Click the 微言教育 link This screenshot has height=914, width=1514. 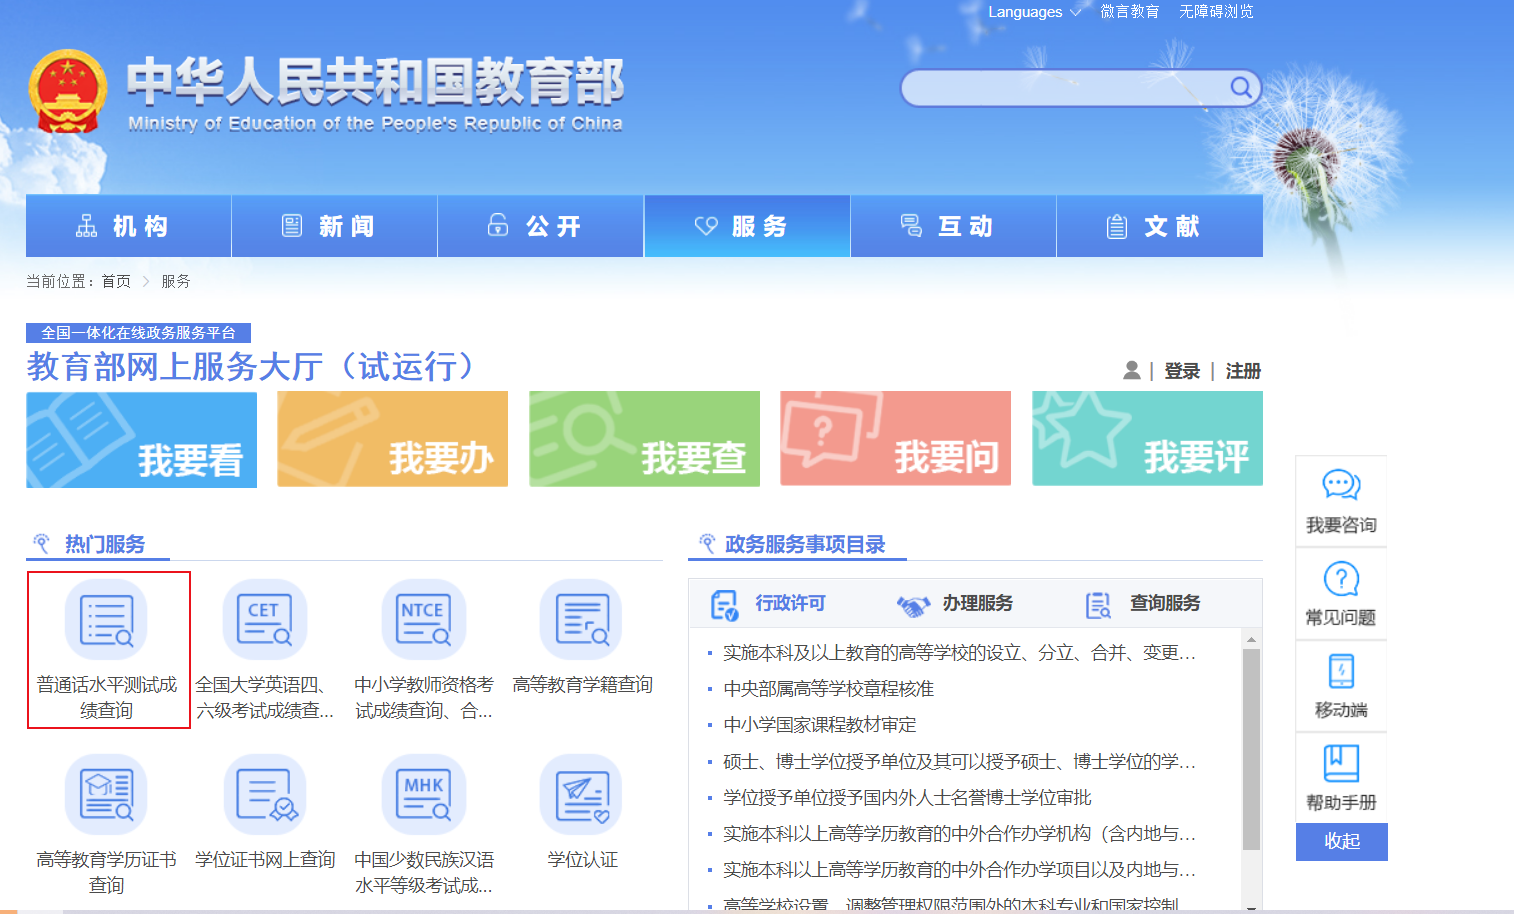pos(1130,12)
